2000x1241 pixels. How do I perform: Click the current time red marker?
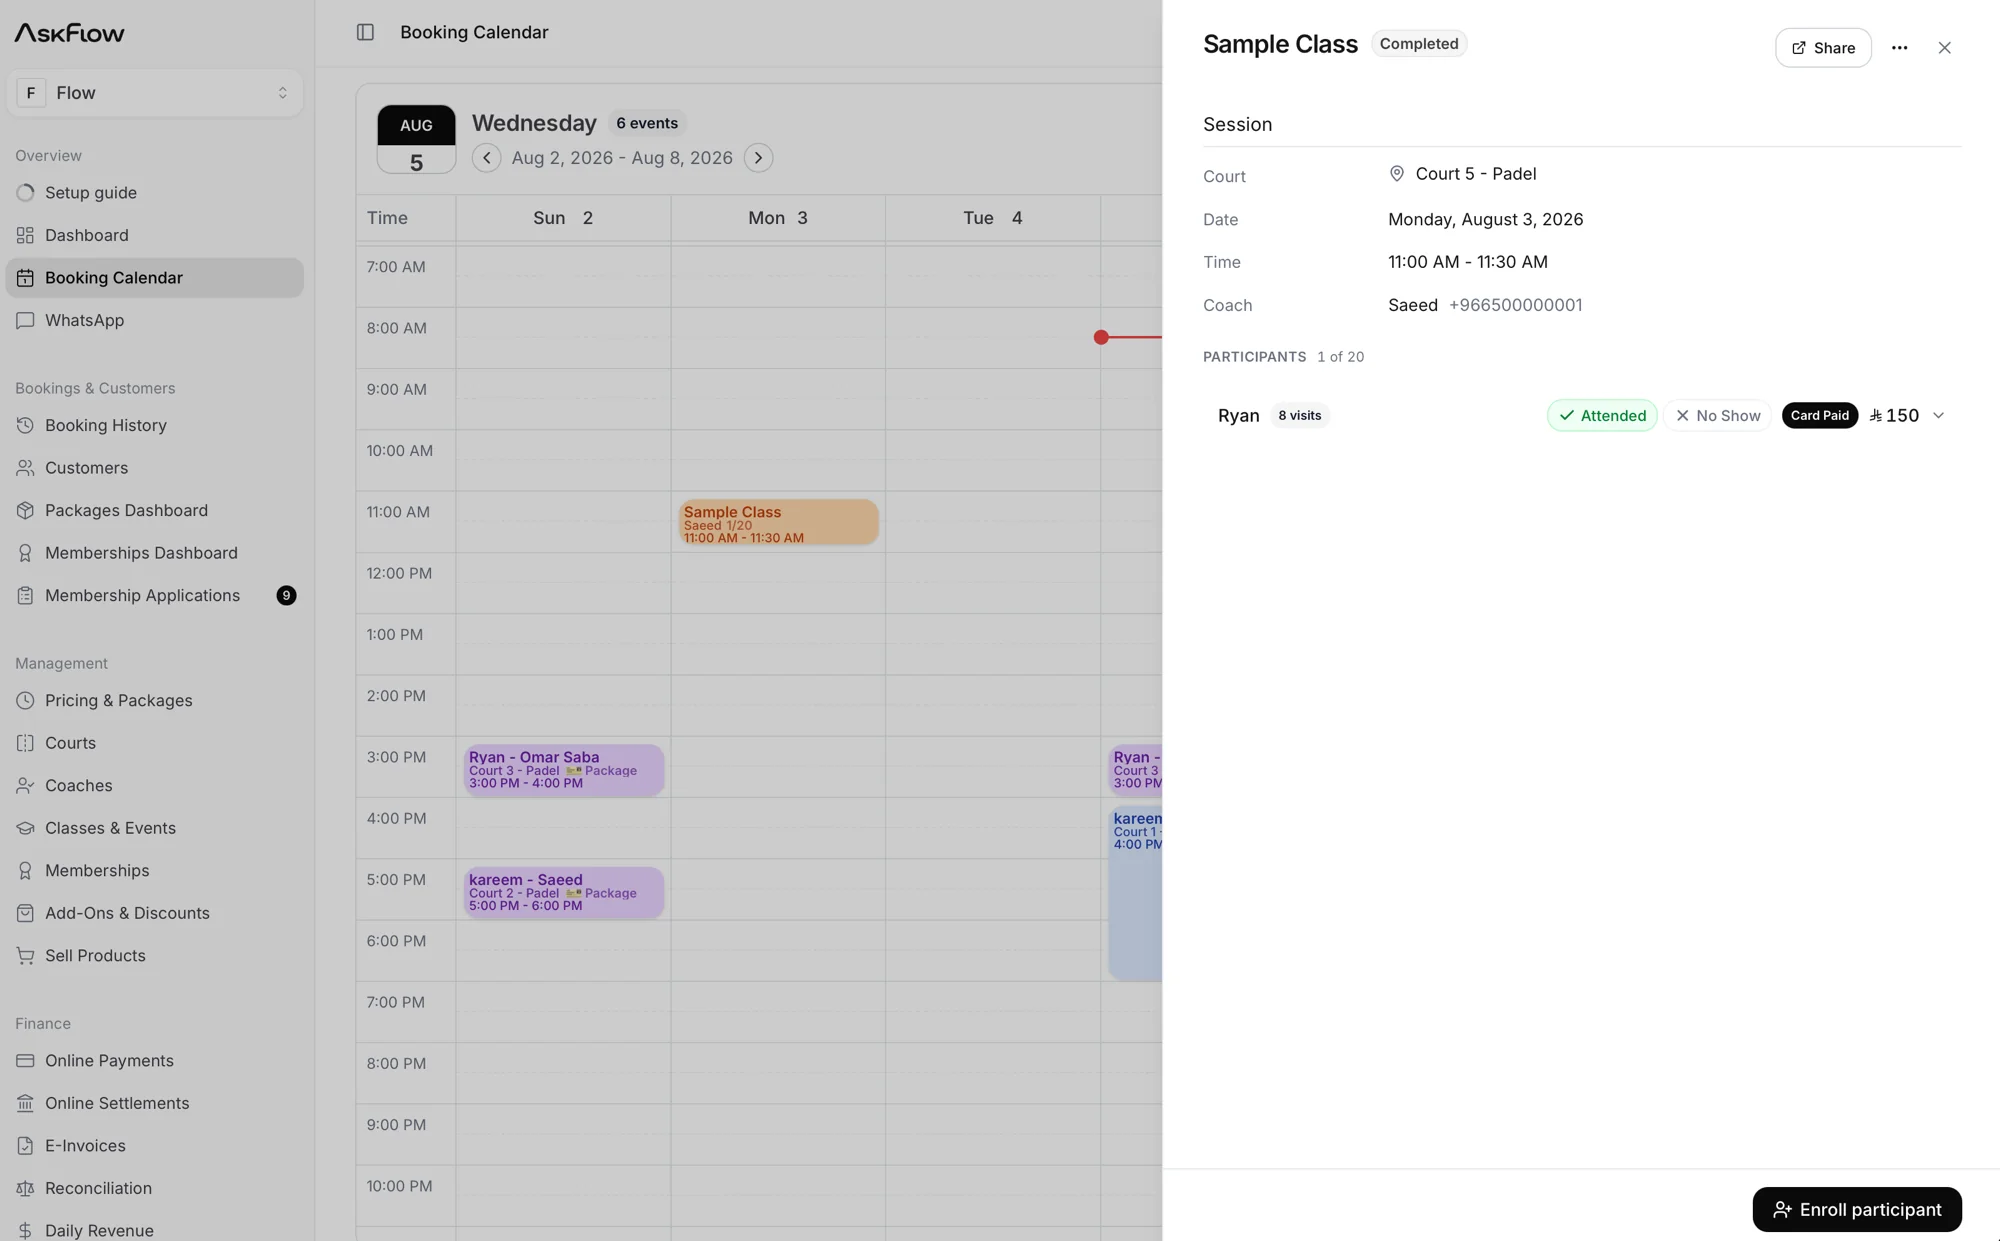coord(1101,337)
